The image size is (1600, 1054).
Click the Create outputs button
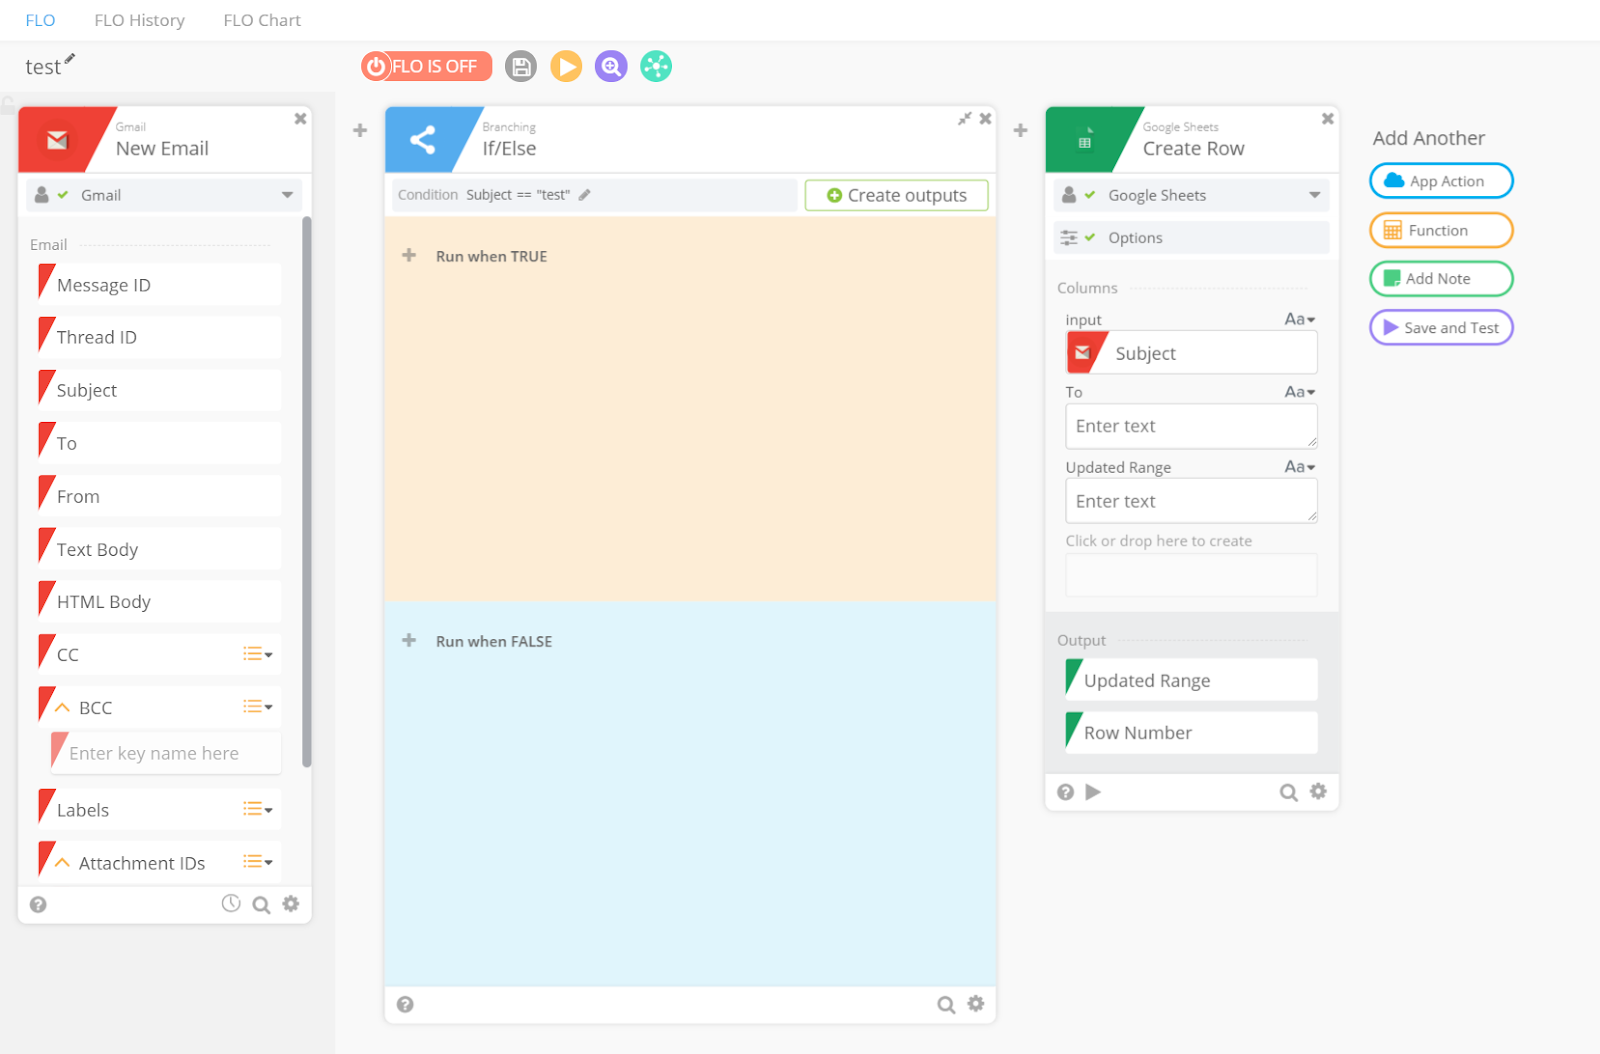tap(897, 195)
